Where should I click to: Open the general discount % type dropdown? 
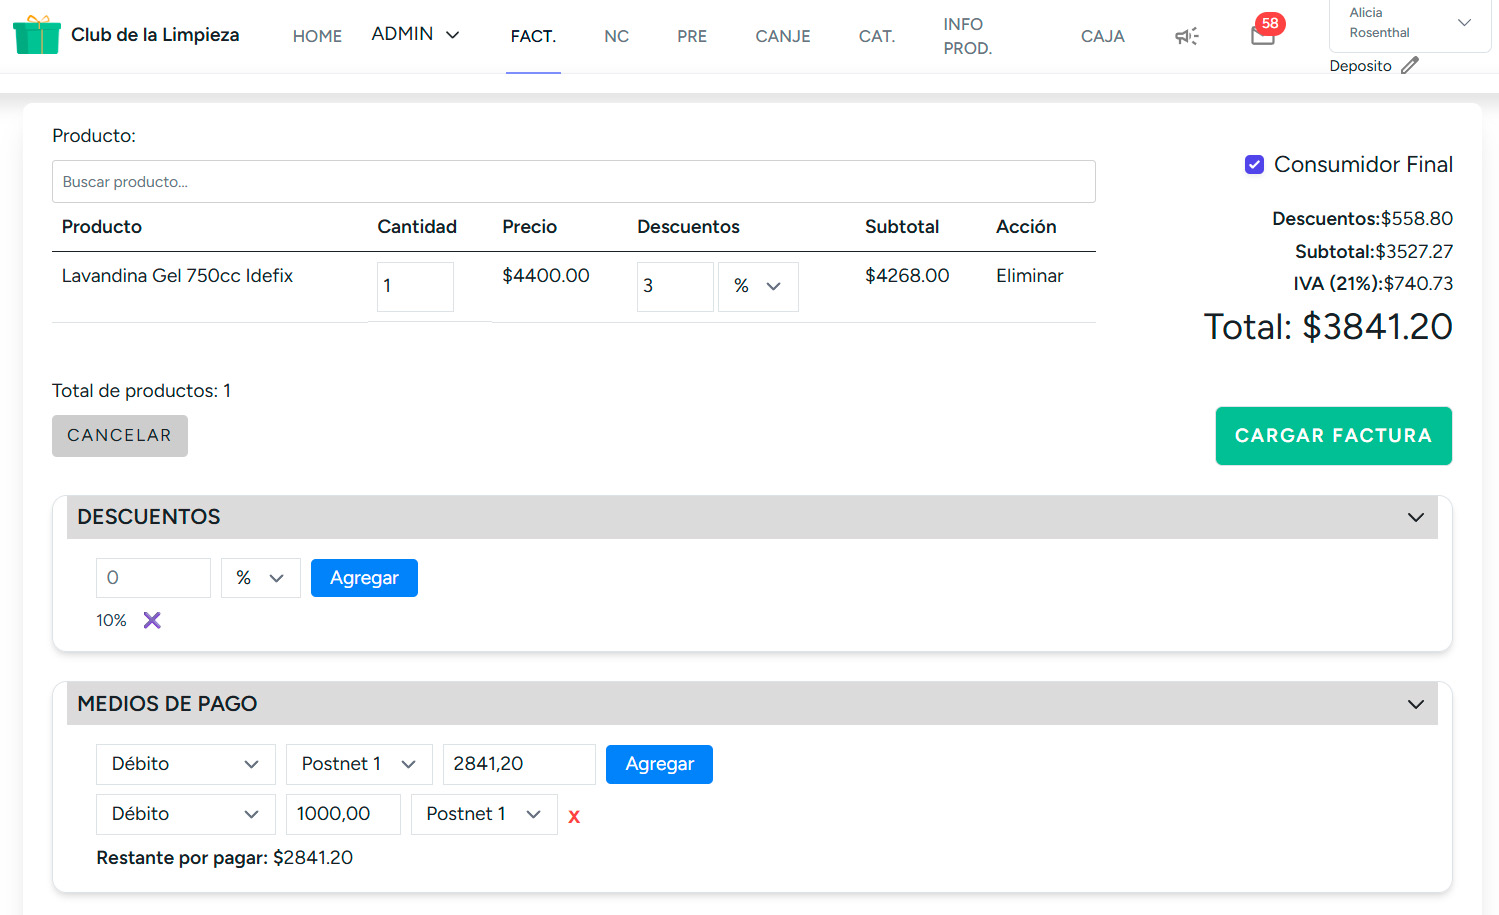261,578
